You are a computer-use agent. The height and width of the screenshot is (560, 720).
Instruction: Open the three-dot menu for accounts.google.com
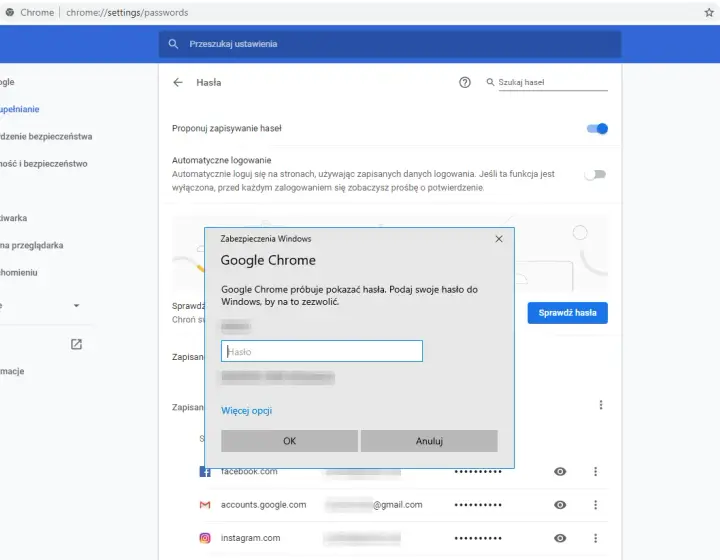pyautogui.click(x=596, y=505)
